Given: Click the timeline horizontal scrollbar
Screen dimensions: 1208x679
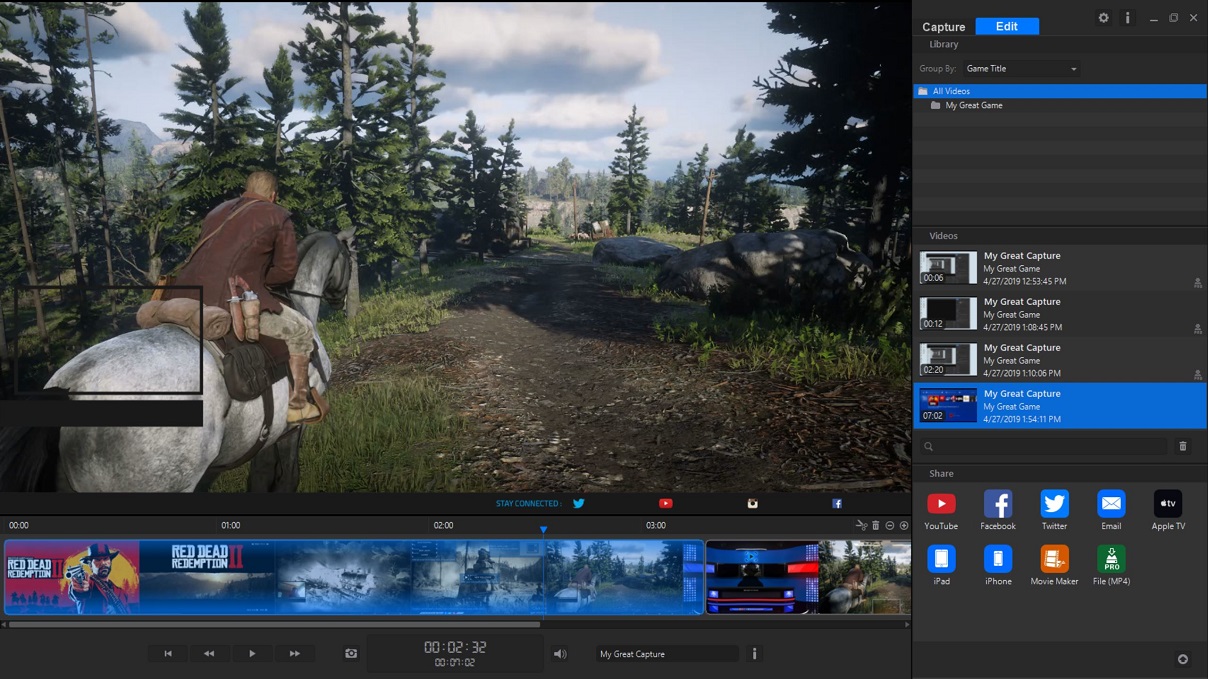Looking at the screenshot, I should 276,624.
